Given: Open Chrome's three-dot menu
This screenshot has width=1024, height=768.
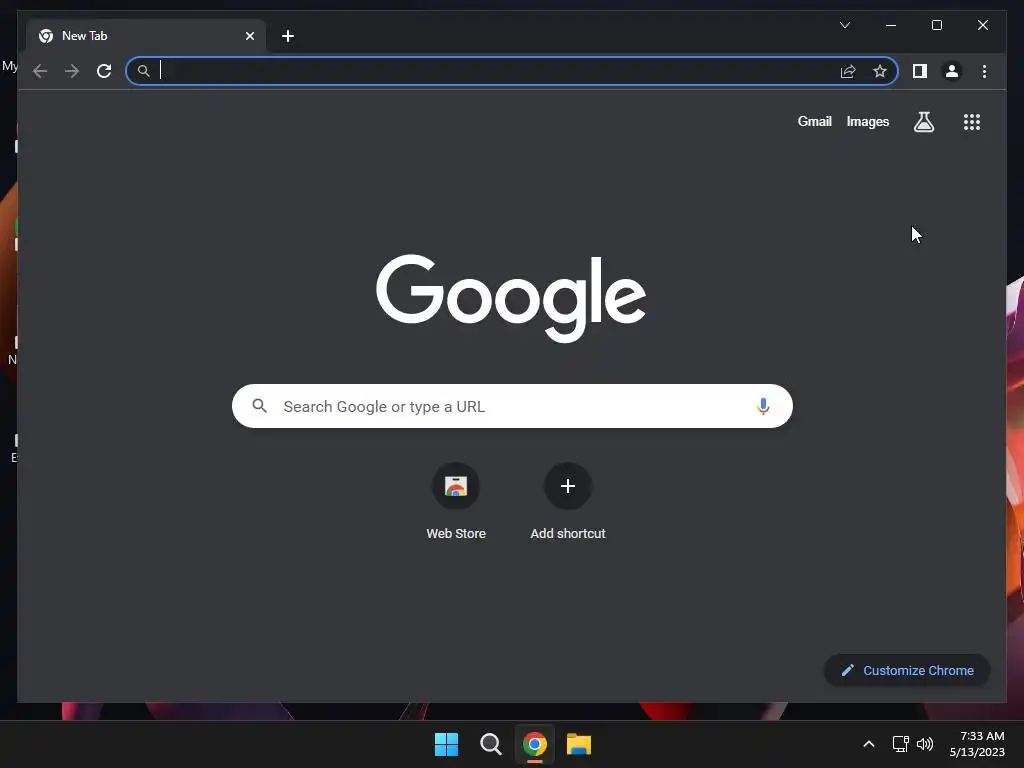Looking at the screenshot, I should click(x=984, y=71).
